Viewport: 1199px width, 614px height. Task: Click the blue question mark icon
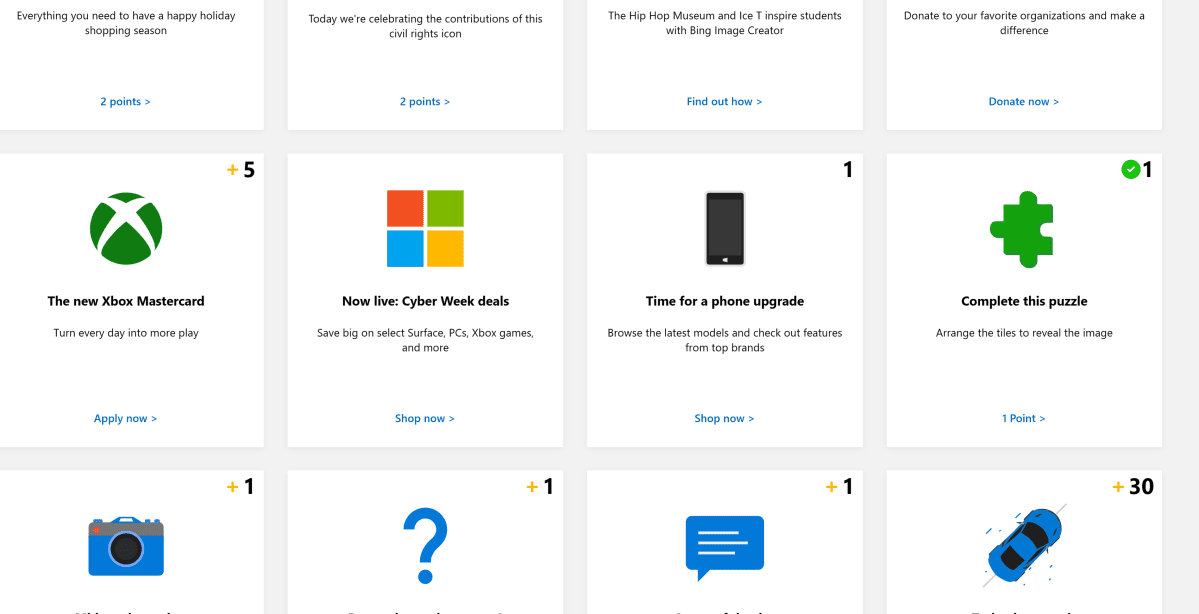424,547
